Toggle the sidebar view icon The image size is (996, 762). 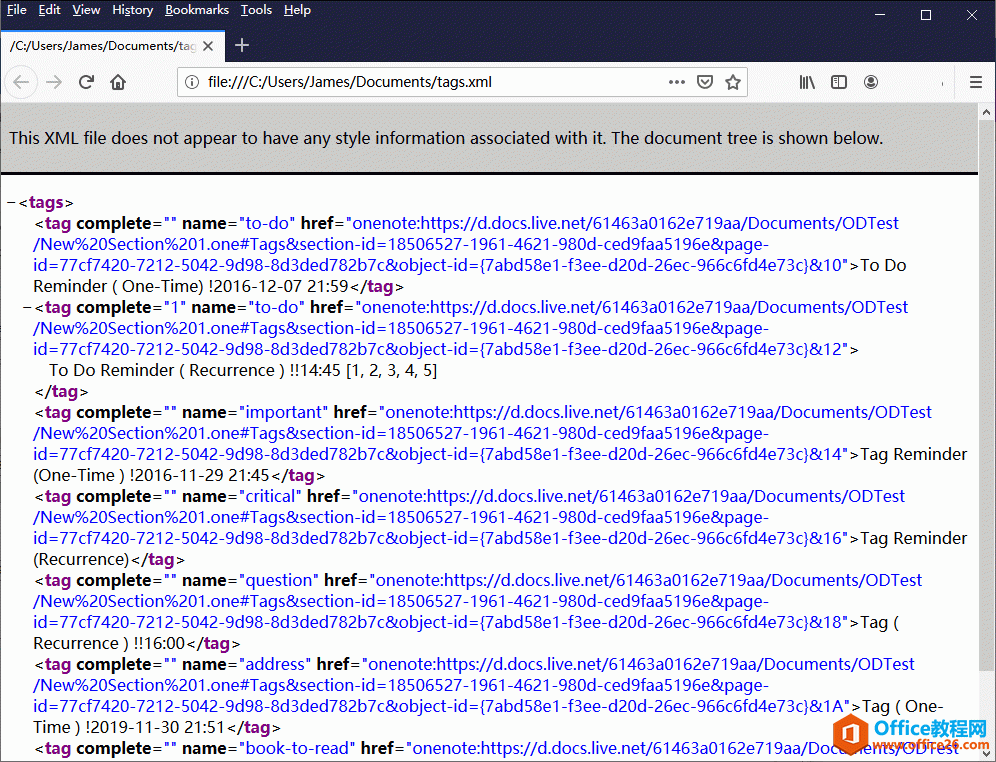pyautogui.click(x=838, y=82)
